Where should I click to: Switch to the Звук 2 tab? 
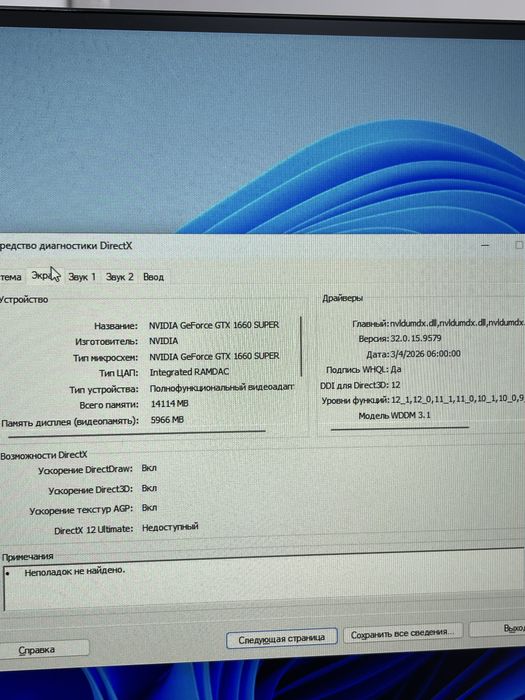tap(120, 277)
